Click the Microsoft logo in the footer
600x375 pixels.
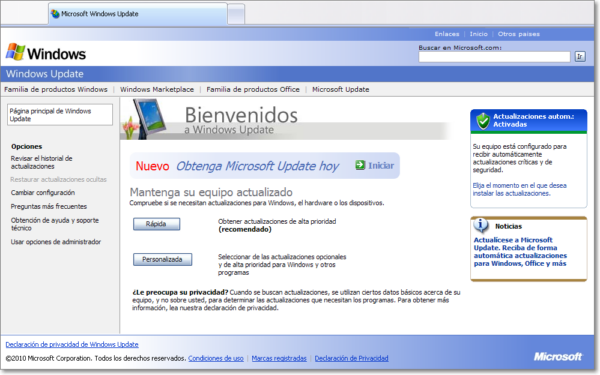point(558,357)
